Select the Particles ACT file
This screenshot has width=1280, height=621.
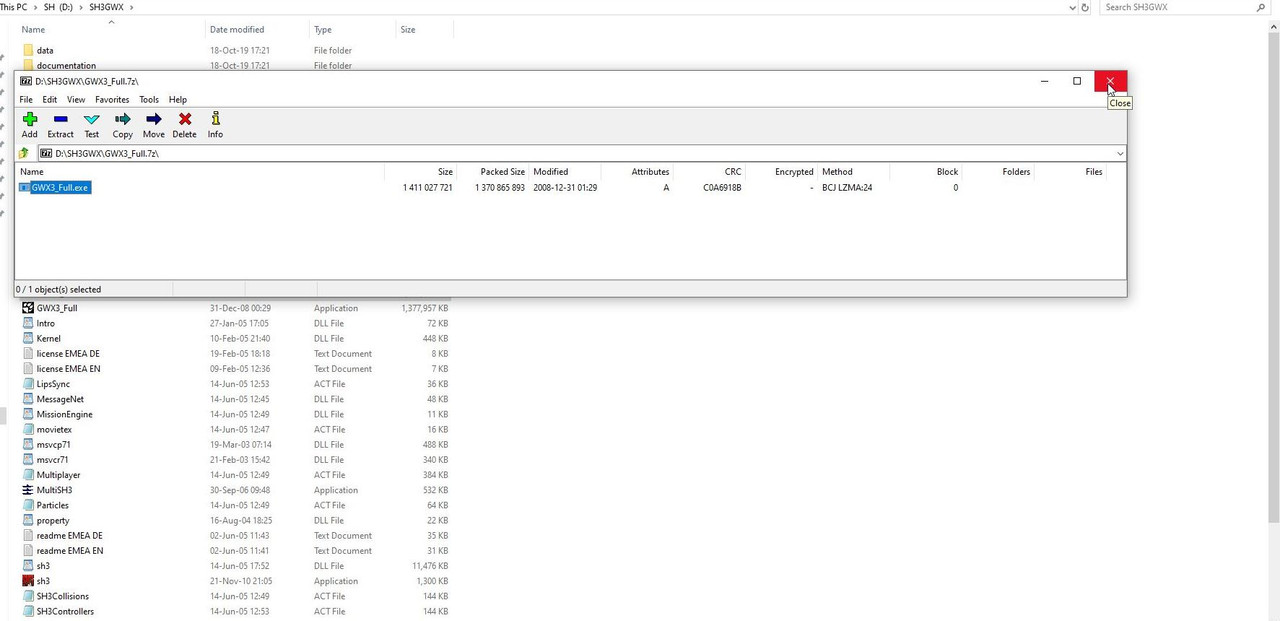click(x=52, y=505)
